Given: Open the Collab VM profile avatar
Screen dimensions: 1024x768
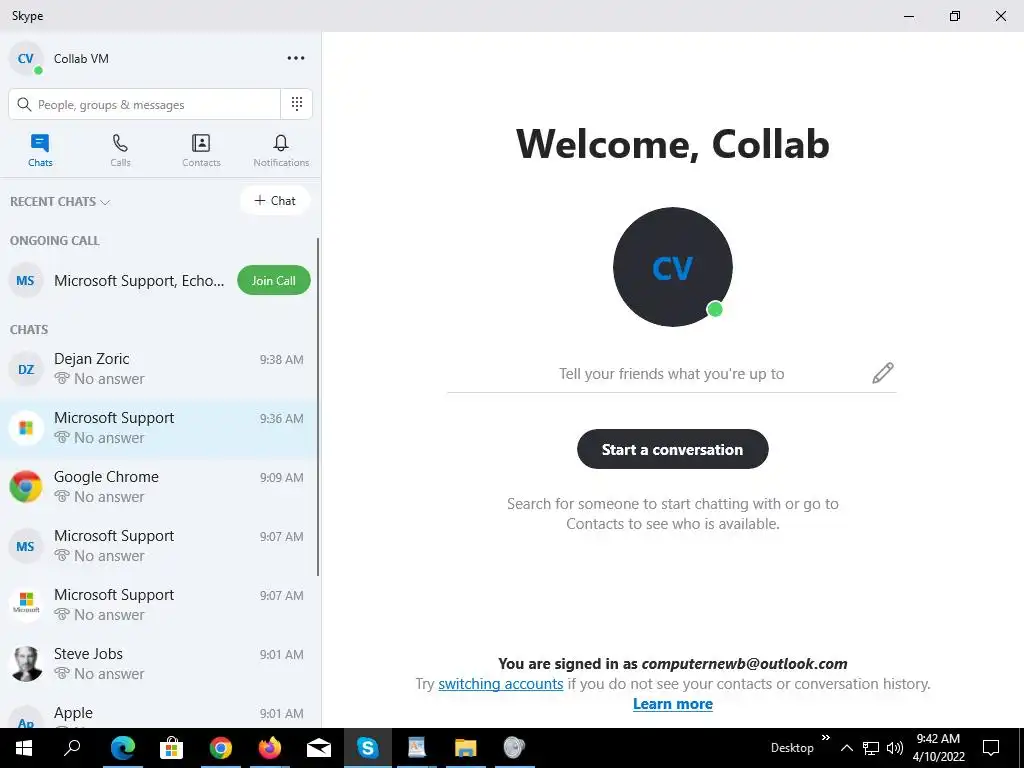Looking at the screenshot, I should tap(25, 59).
